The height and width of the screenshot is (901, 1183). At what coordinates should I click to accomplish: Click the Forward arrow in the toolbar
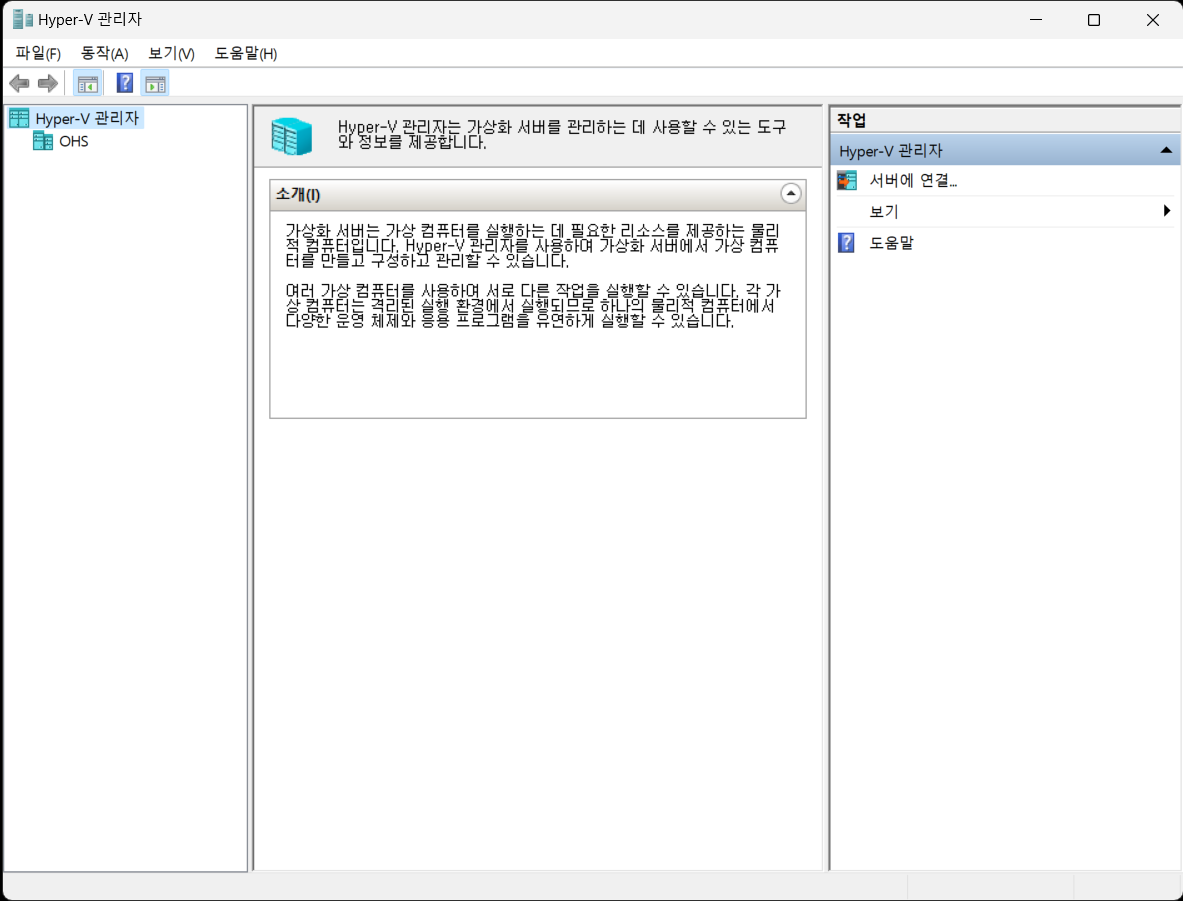point(48,83)
